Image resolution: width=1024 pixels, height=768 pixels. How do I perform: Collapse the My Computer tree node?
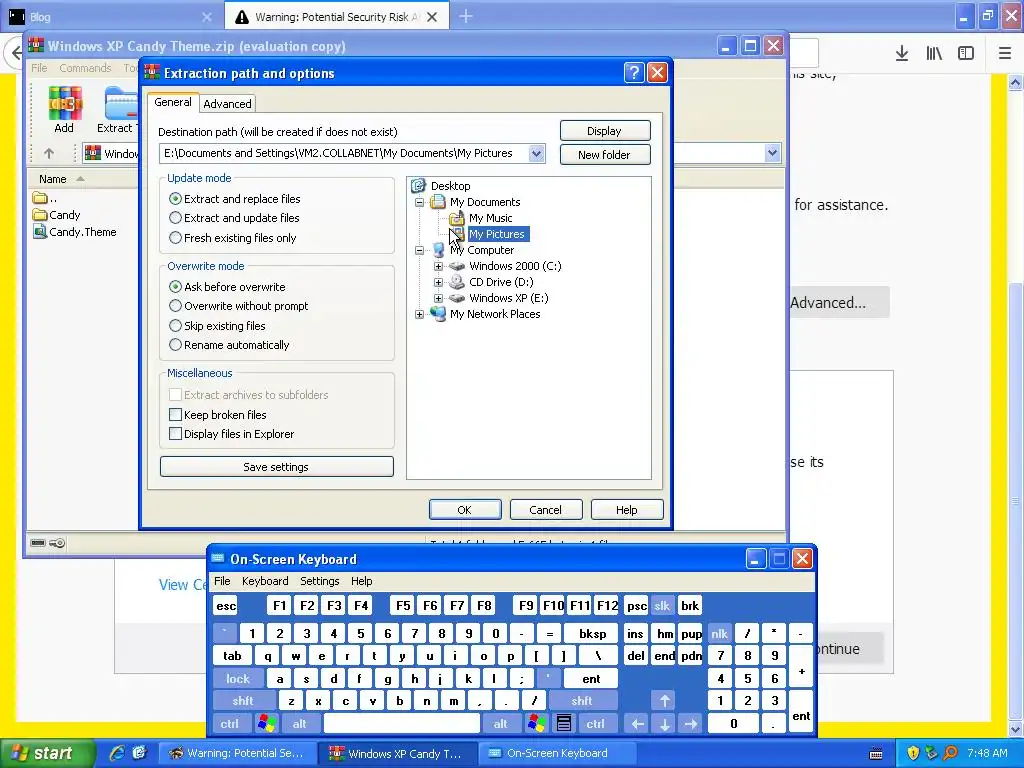[x=419, y=250]
